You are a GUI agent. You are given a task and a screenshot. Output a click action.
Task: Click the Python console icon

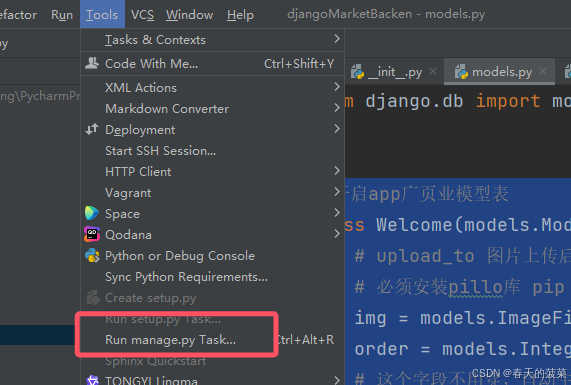(92, 255)
